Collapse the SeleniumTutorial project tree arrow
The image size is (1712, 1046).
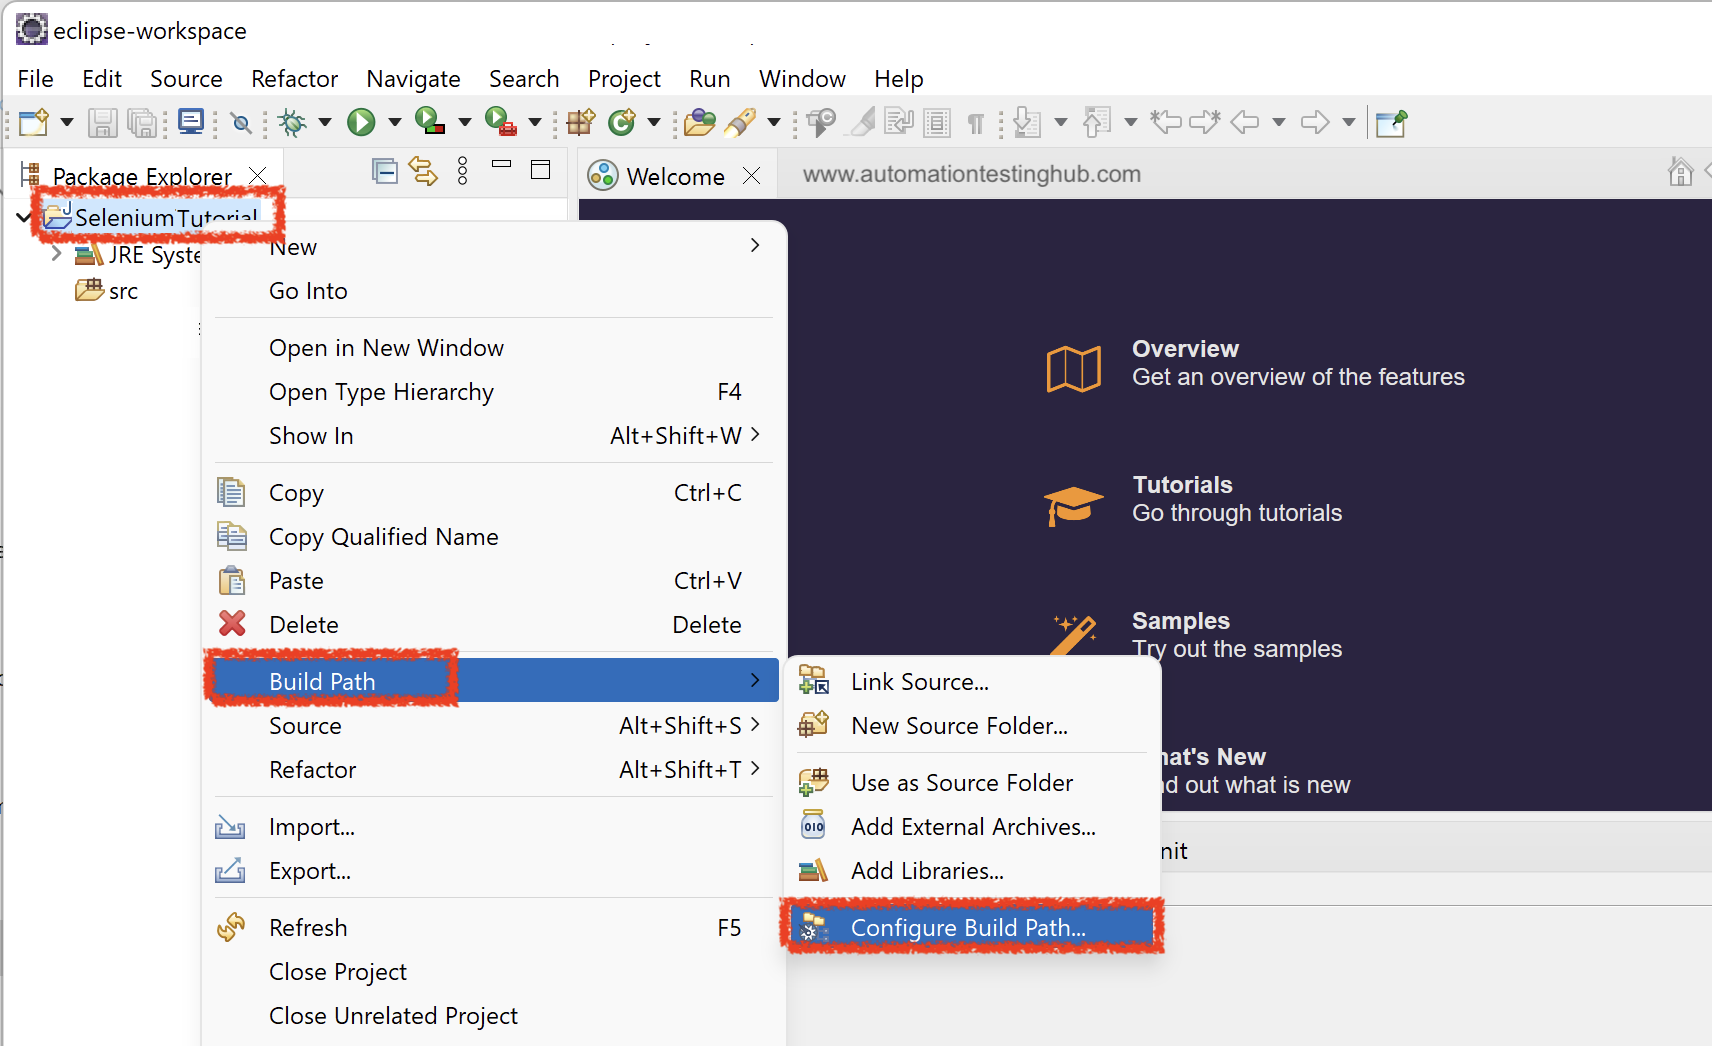pyautogui.click(x=25, y=216)
